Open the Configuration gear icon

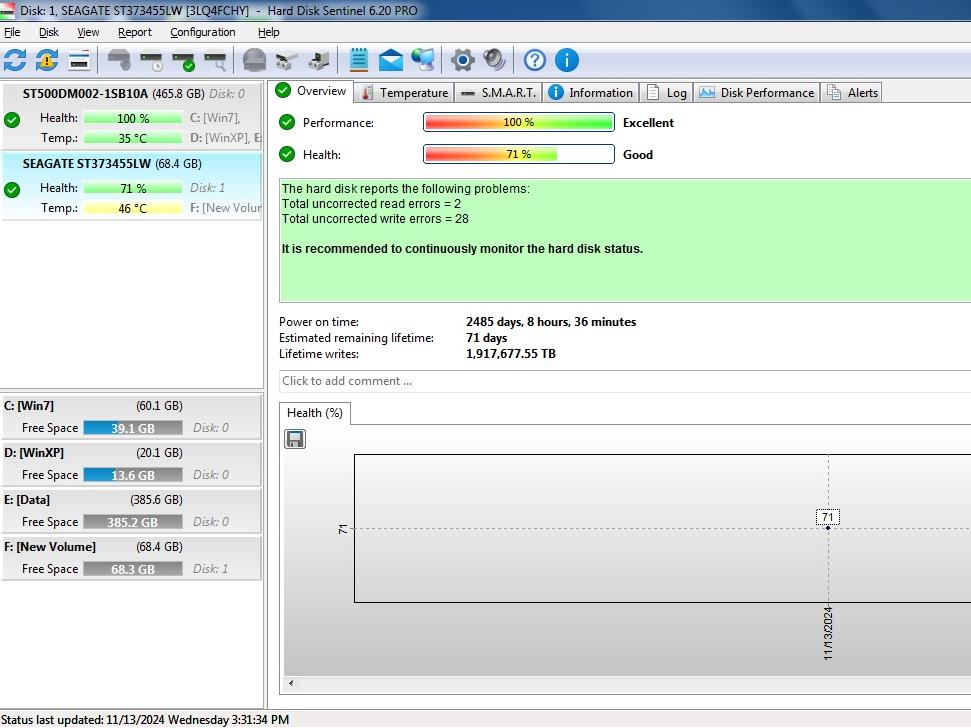tap(462, 60)
